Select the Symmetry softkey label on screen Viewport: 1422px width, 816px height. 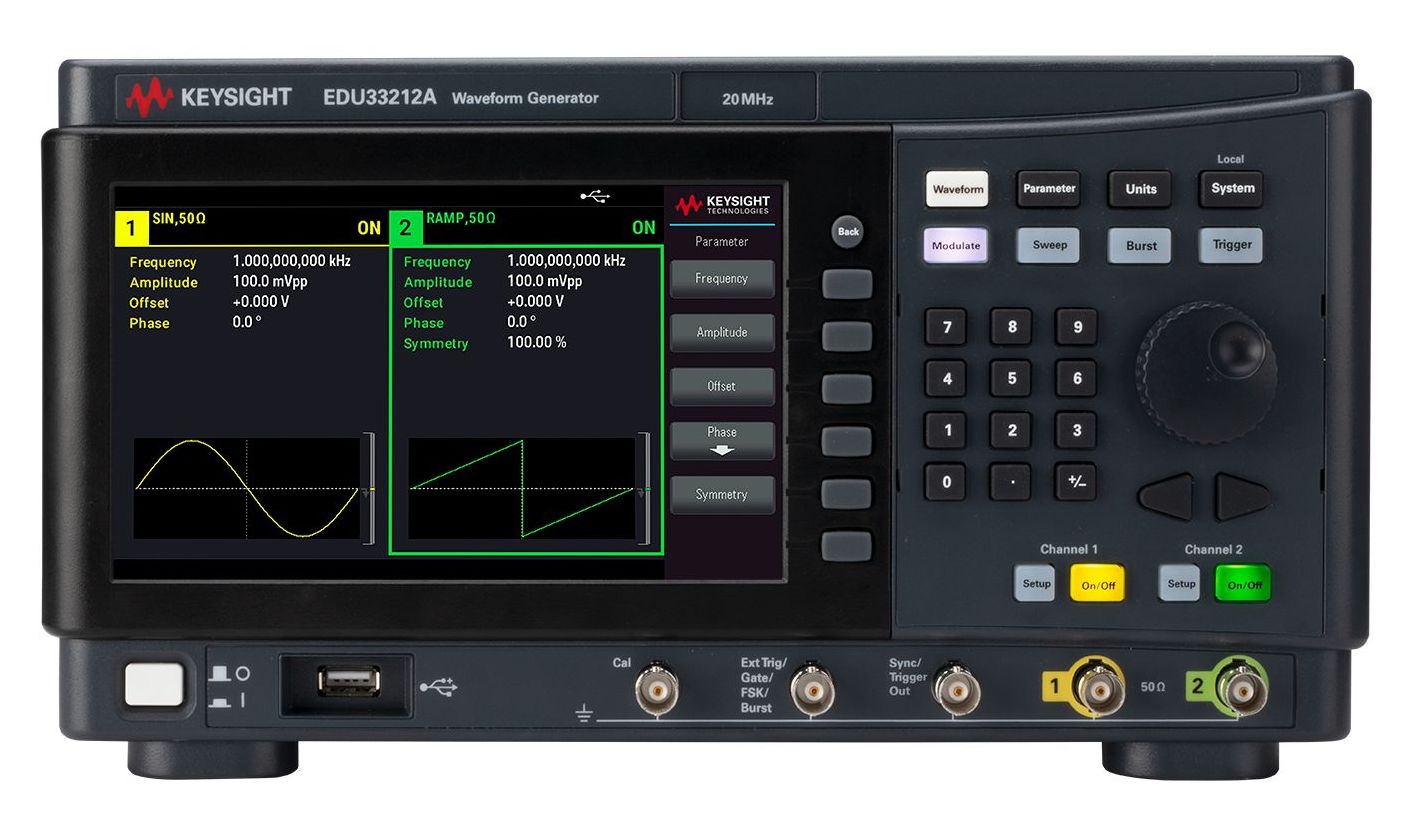[x=721, y=495]
